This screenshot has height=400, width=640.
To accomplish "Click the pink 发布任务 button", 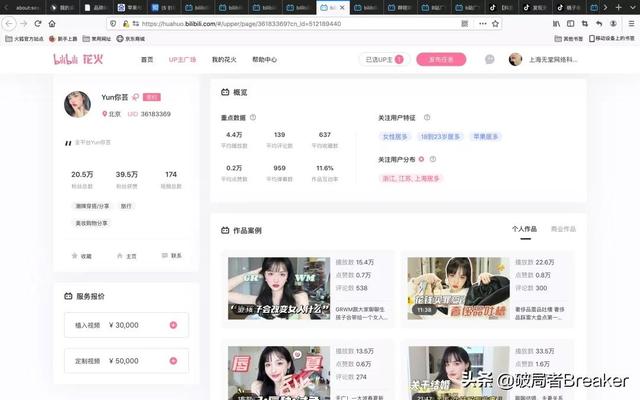I will pos(441,59).
